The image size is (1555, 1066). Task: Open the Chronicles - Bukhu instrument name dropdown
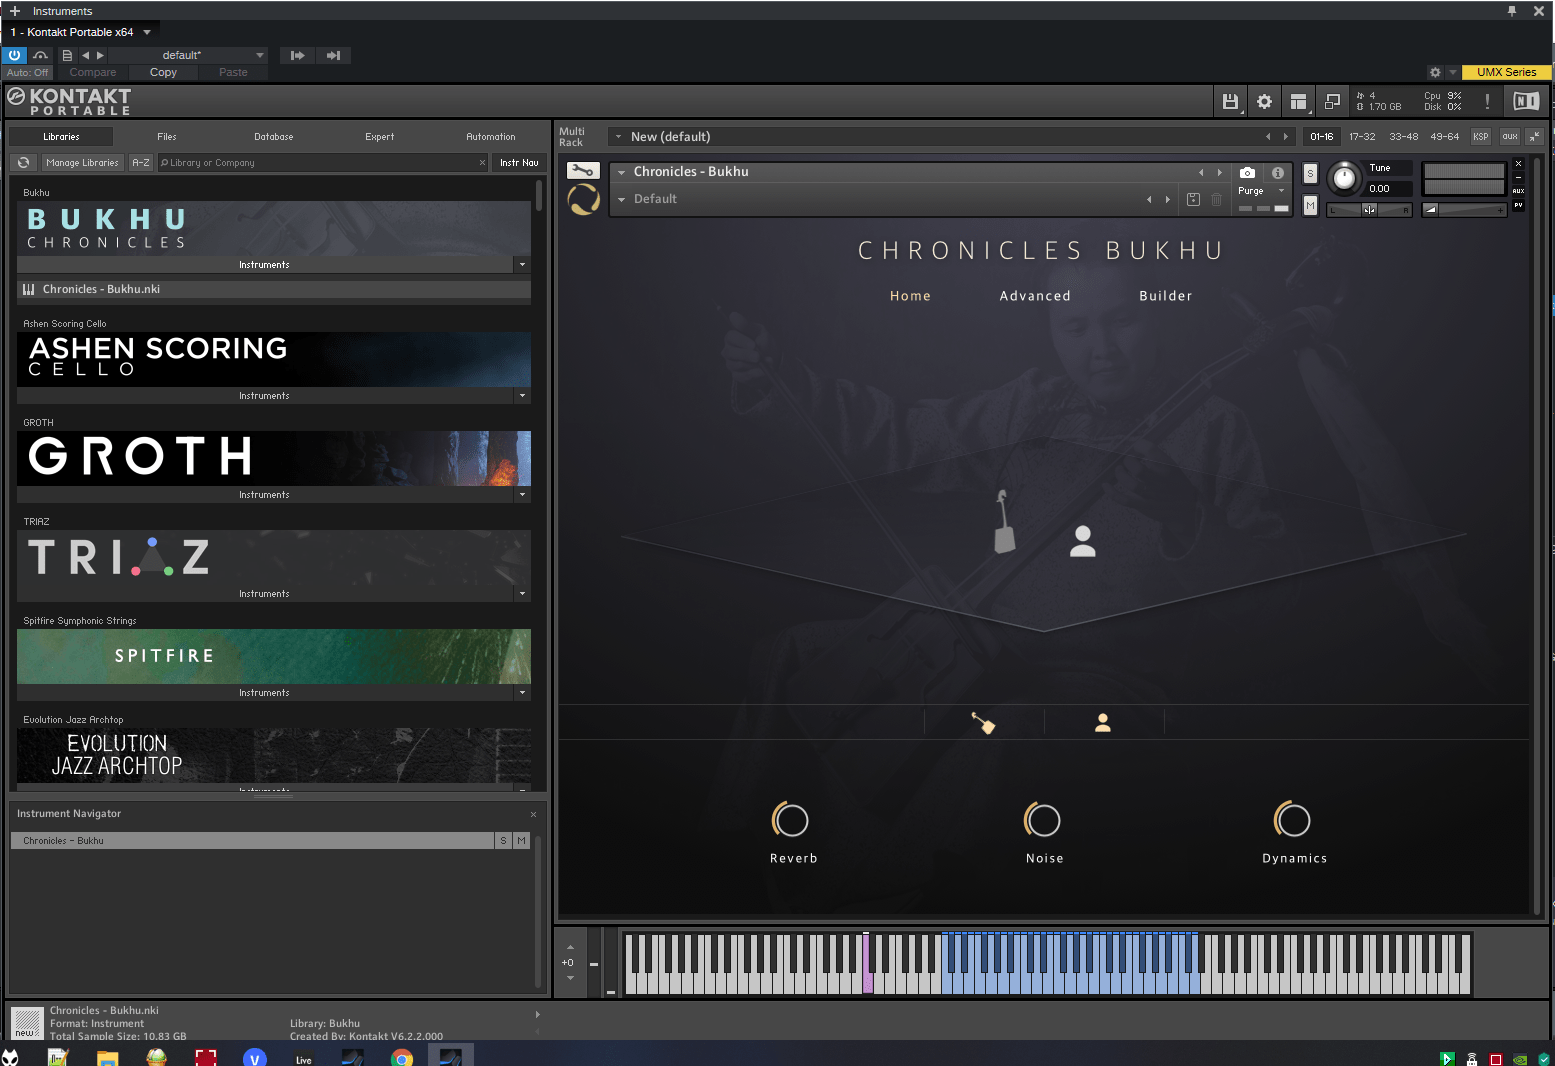621,172
